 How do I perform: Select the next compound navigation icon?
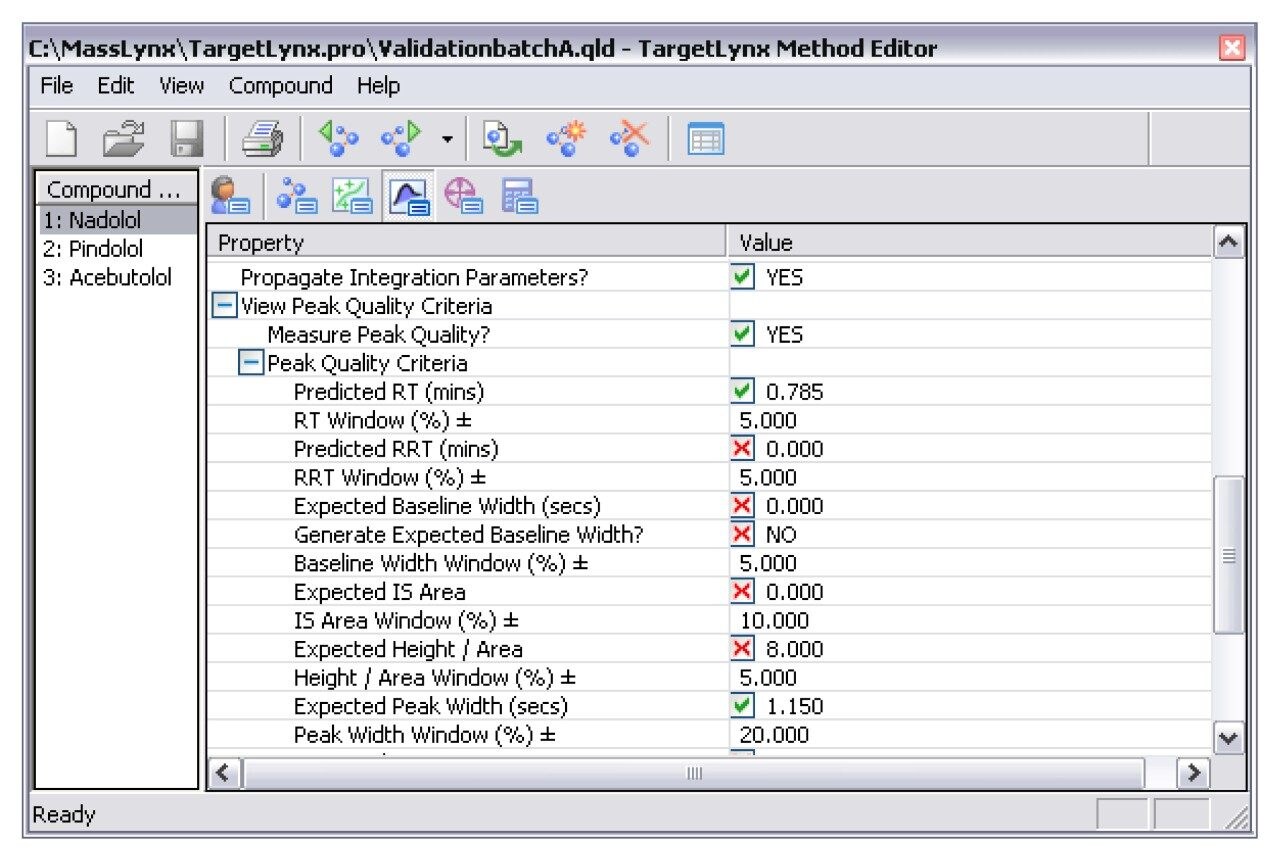click(x=400, y=137)
